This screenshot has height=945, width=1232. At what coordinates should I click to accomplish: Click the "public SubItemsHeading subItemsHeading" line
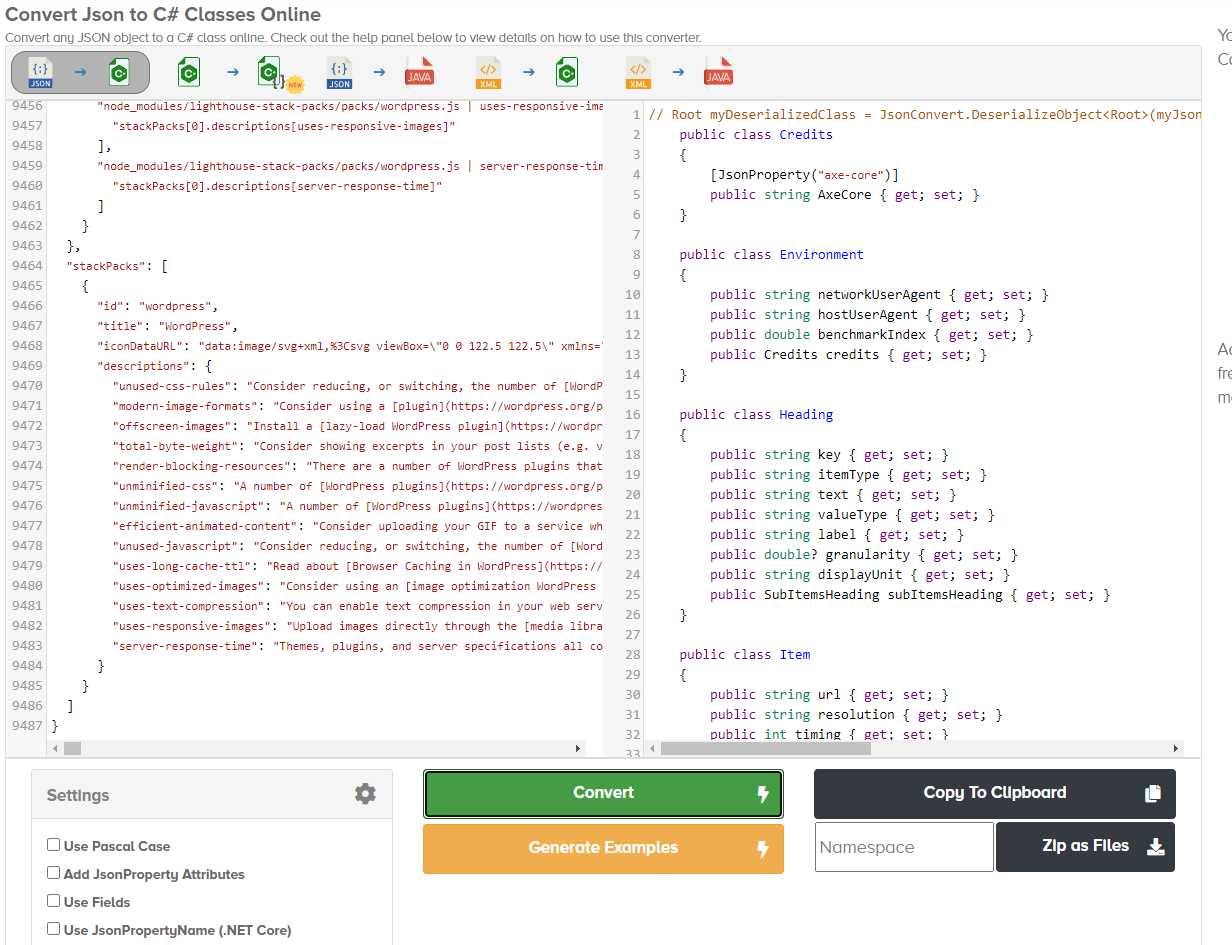click(x=911, y=594)
